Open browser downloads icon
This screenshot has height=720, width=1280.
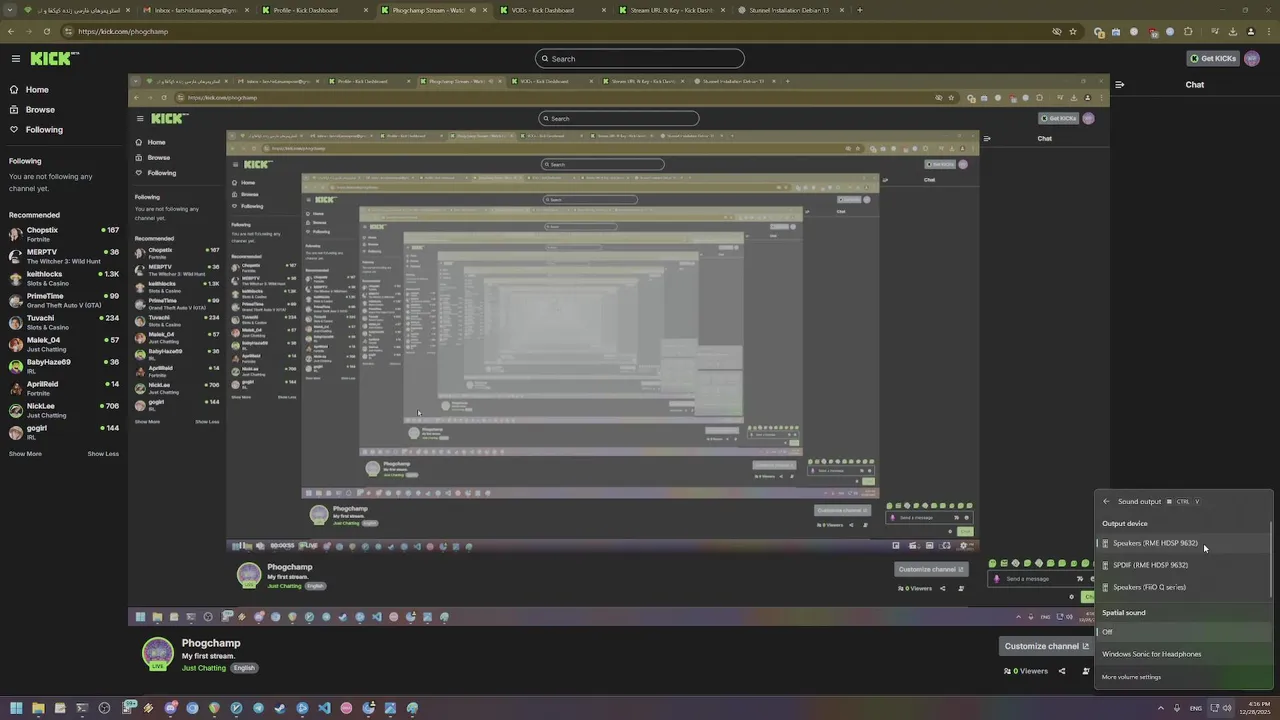[x=1233, y=31]
